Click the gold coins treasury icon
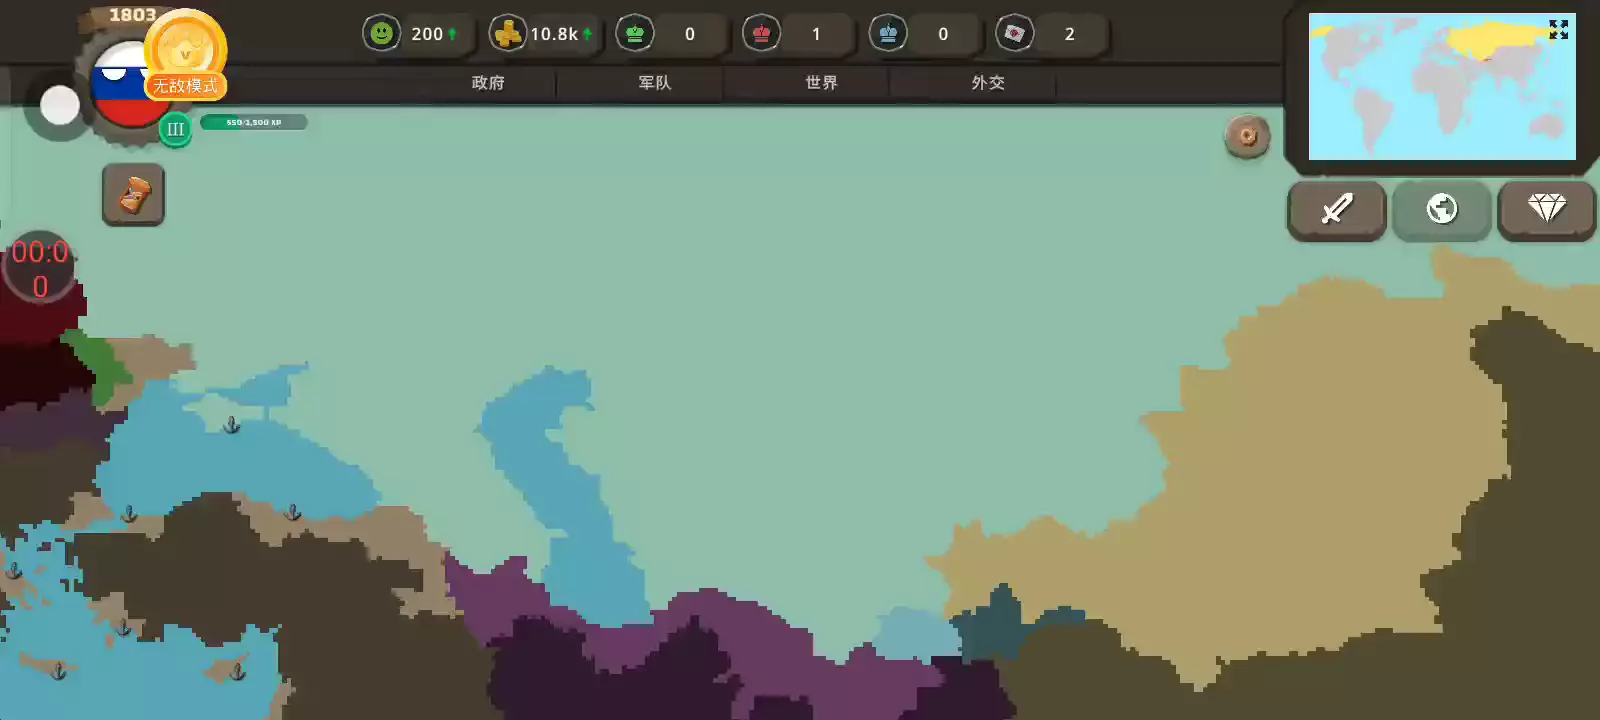The width and height of the screenshot is (1600, 720). (508, 34)
